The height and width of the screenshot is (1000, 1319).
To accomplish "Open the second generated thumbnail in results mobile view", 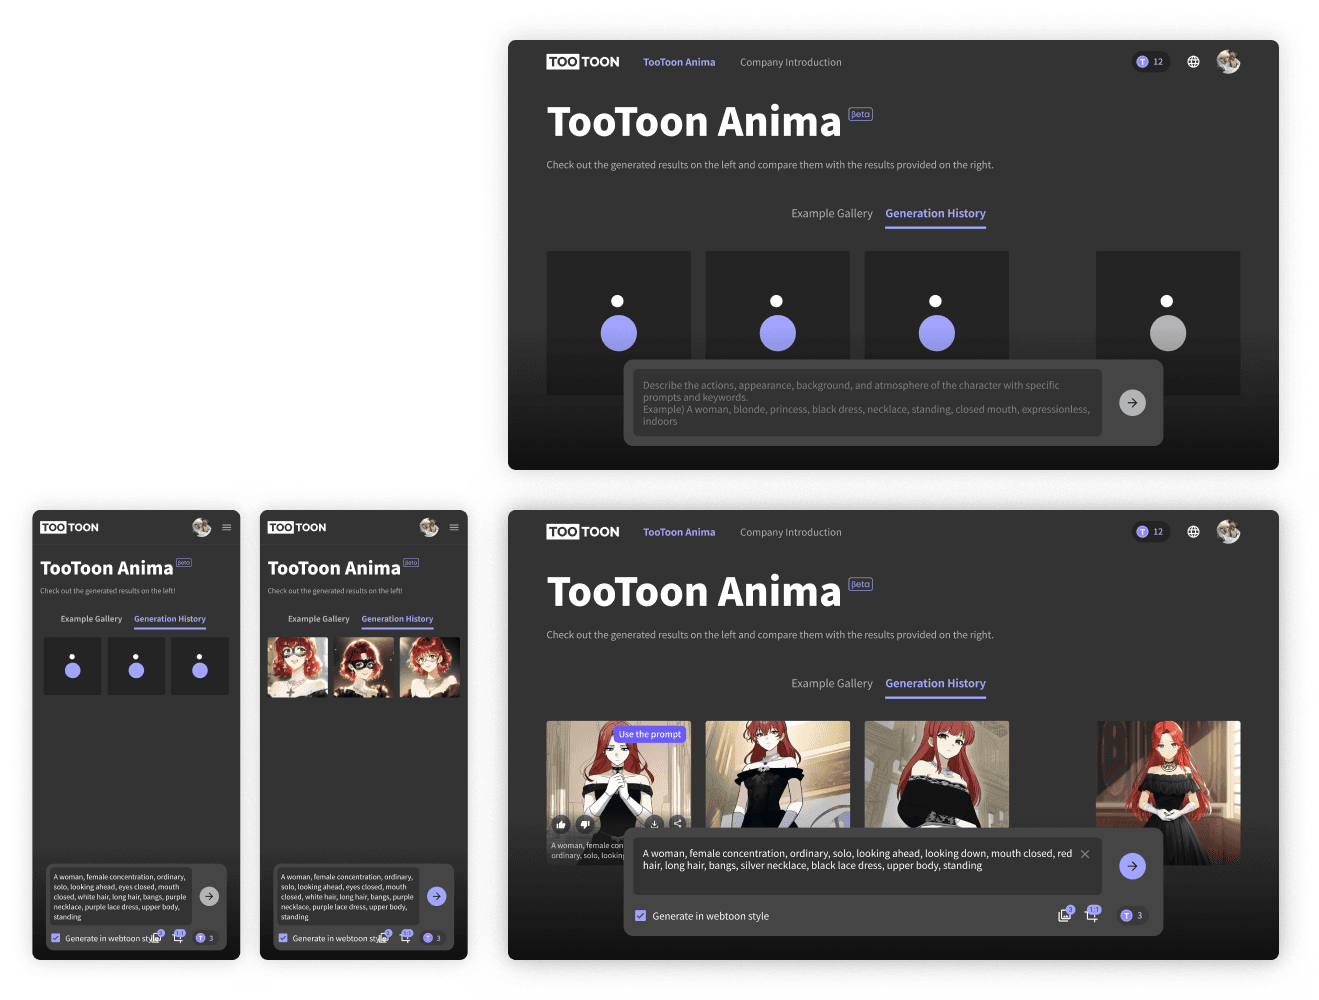I will point(364,667).
